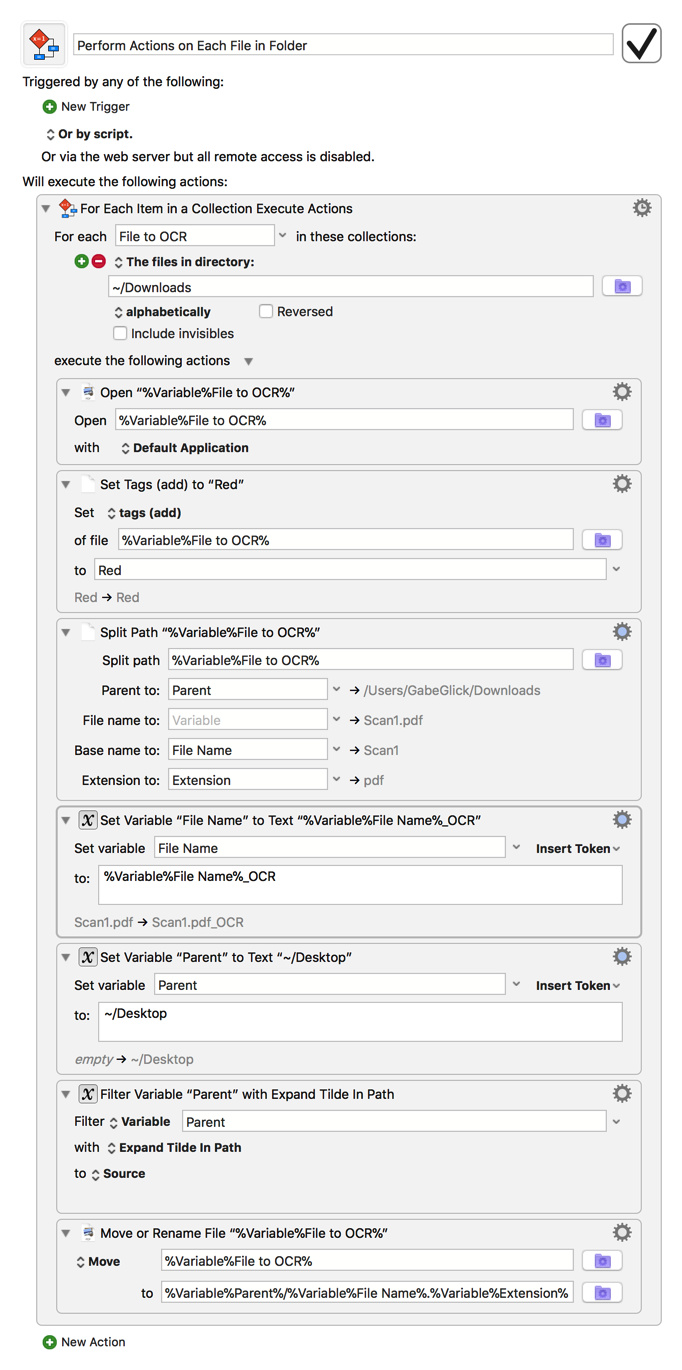682x1370 pixels.
Task: Open 'Base name to' variable dropdown
Action: [336, 750]
